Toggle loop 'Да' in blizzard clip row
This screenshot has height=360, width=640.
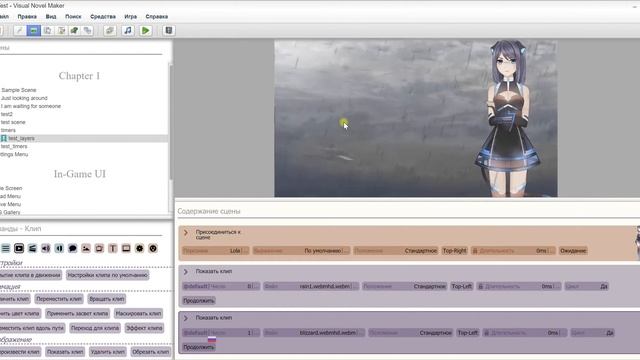pos(592,333)
